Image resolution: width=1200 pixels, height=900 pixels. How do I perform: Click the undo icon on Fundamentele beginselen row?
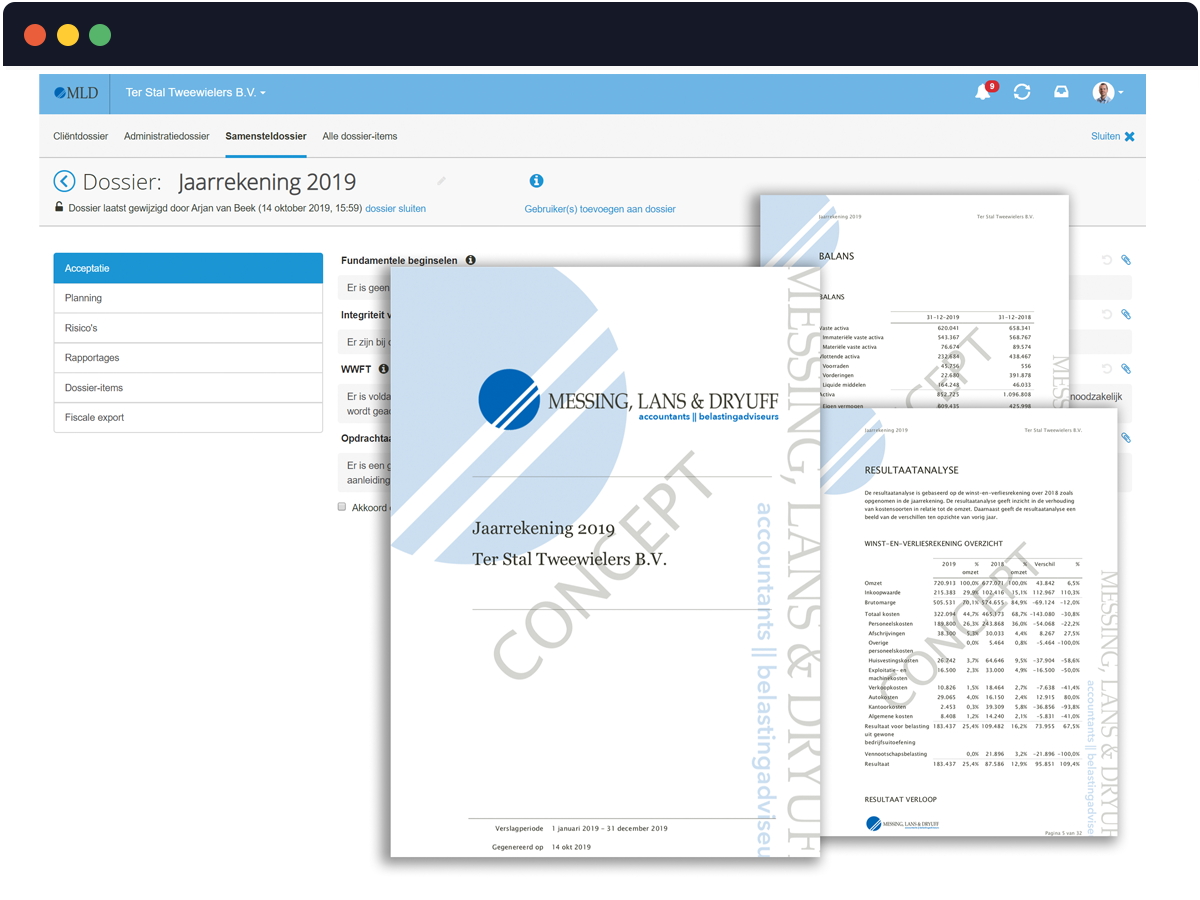pos(1106,260)
